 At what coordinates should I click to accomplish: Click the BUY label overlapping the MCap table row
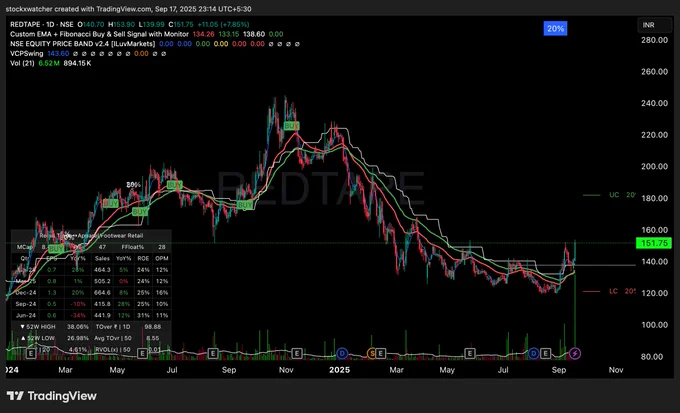[56, 249]
